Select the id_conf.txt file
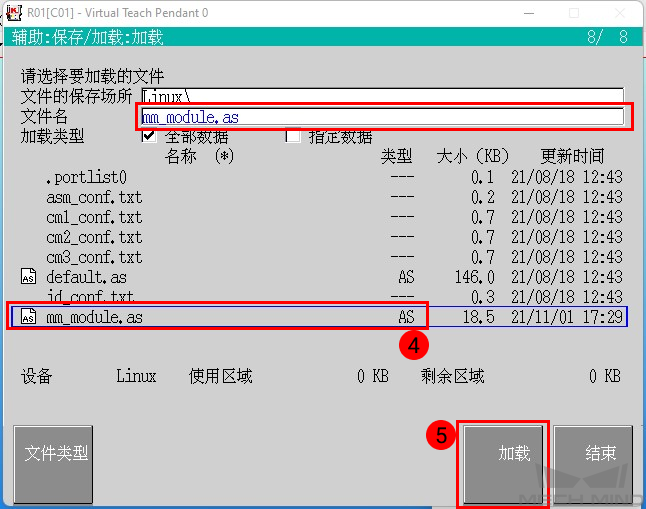Viewport: 646px width, 509px height. [90, 297]
